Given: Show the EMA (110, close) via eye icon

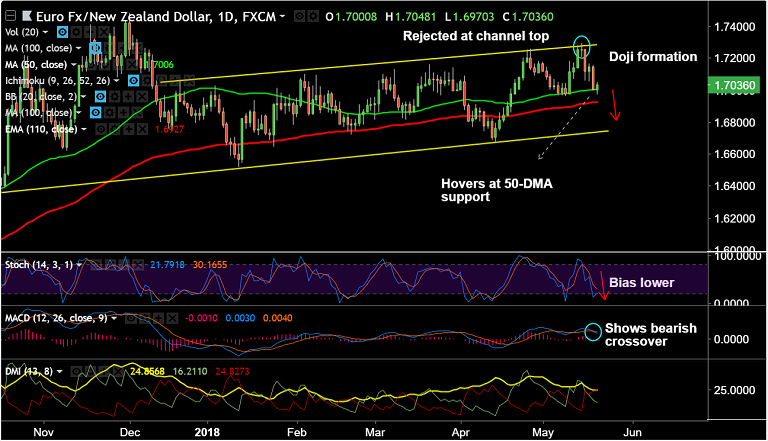Looking at the screenshot, I should 100,129.
